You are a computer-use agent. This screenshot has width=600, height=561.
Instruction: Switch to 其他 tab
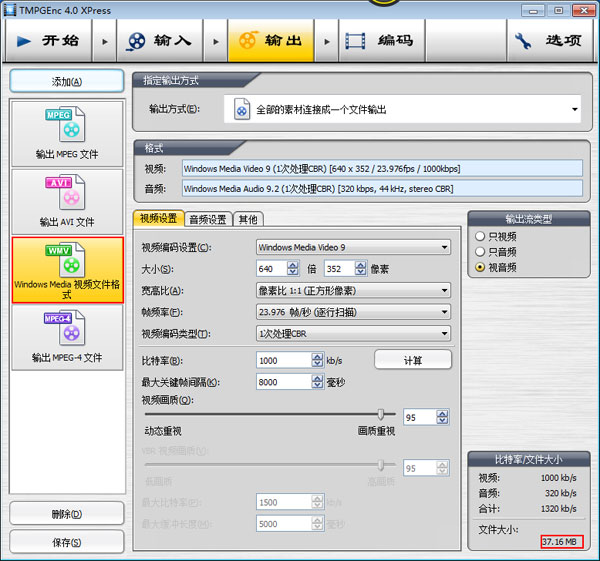[248, 219]
